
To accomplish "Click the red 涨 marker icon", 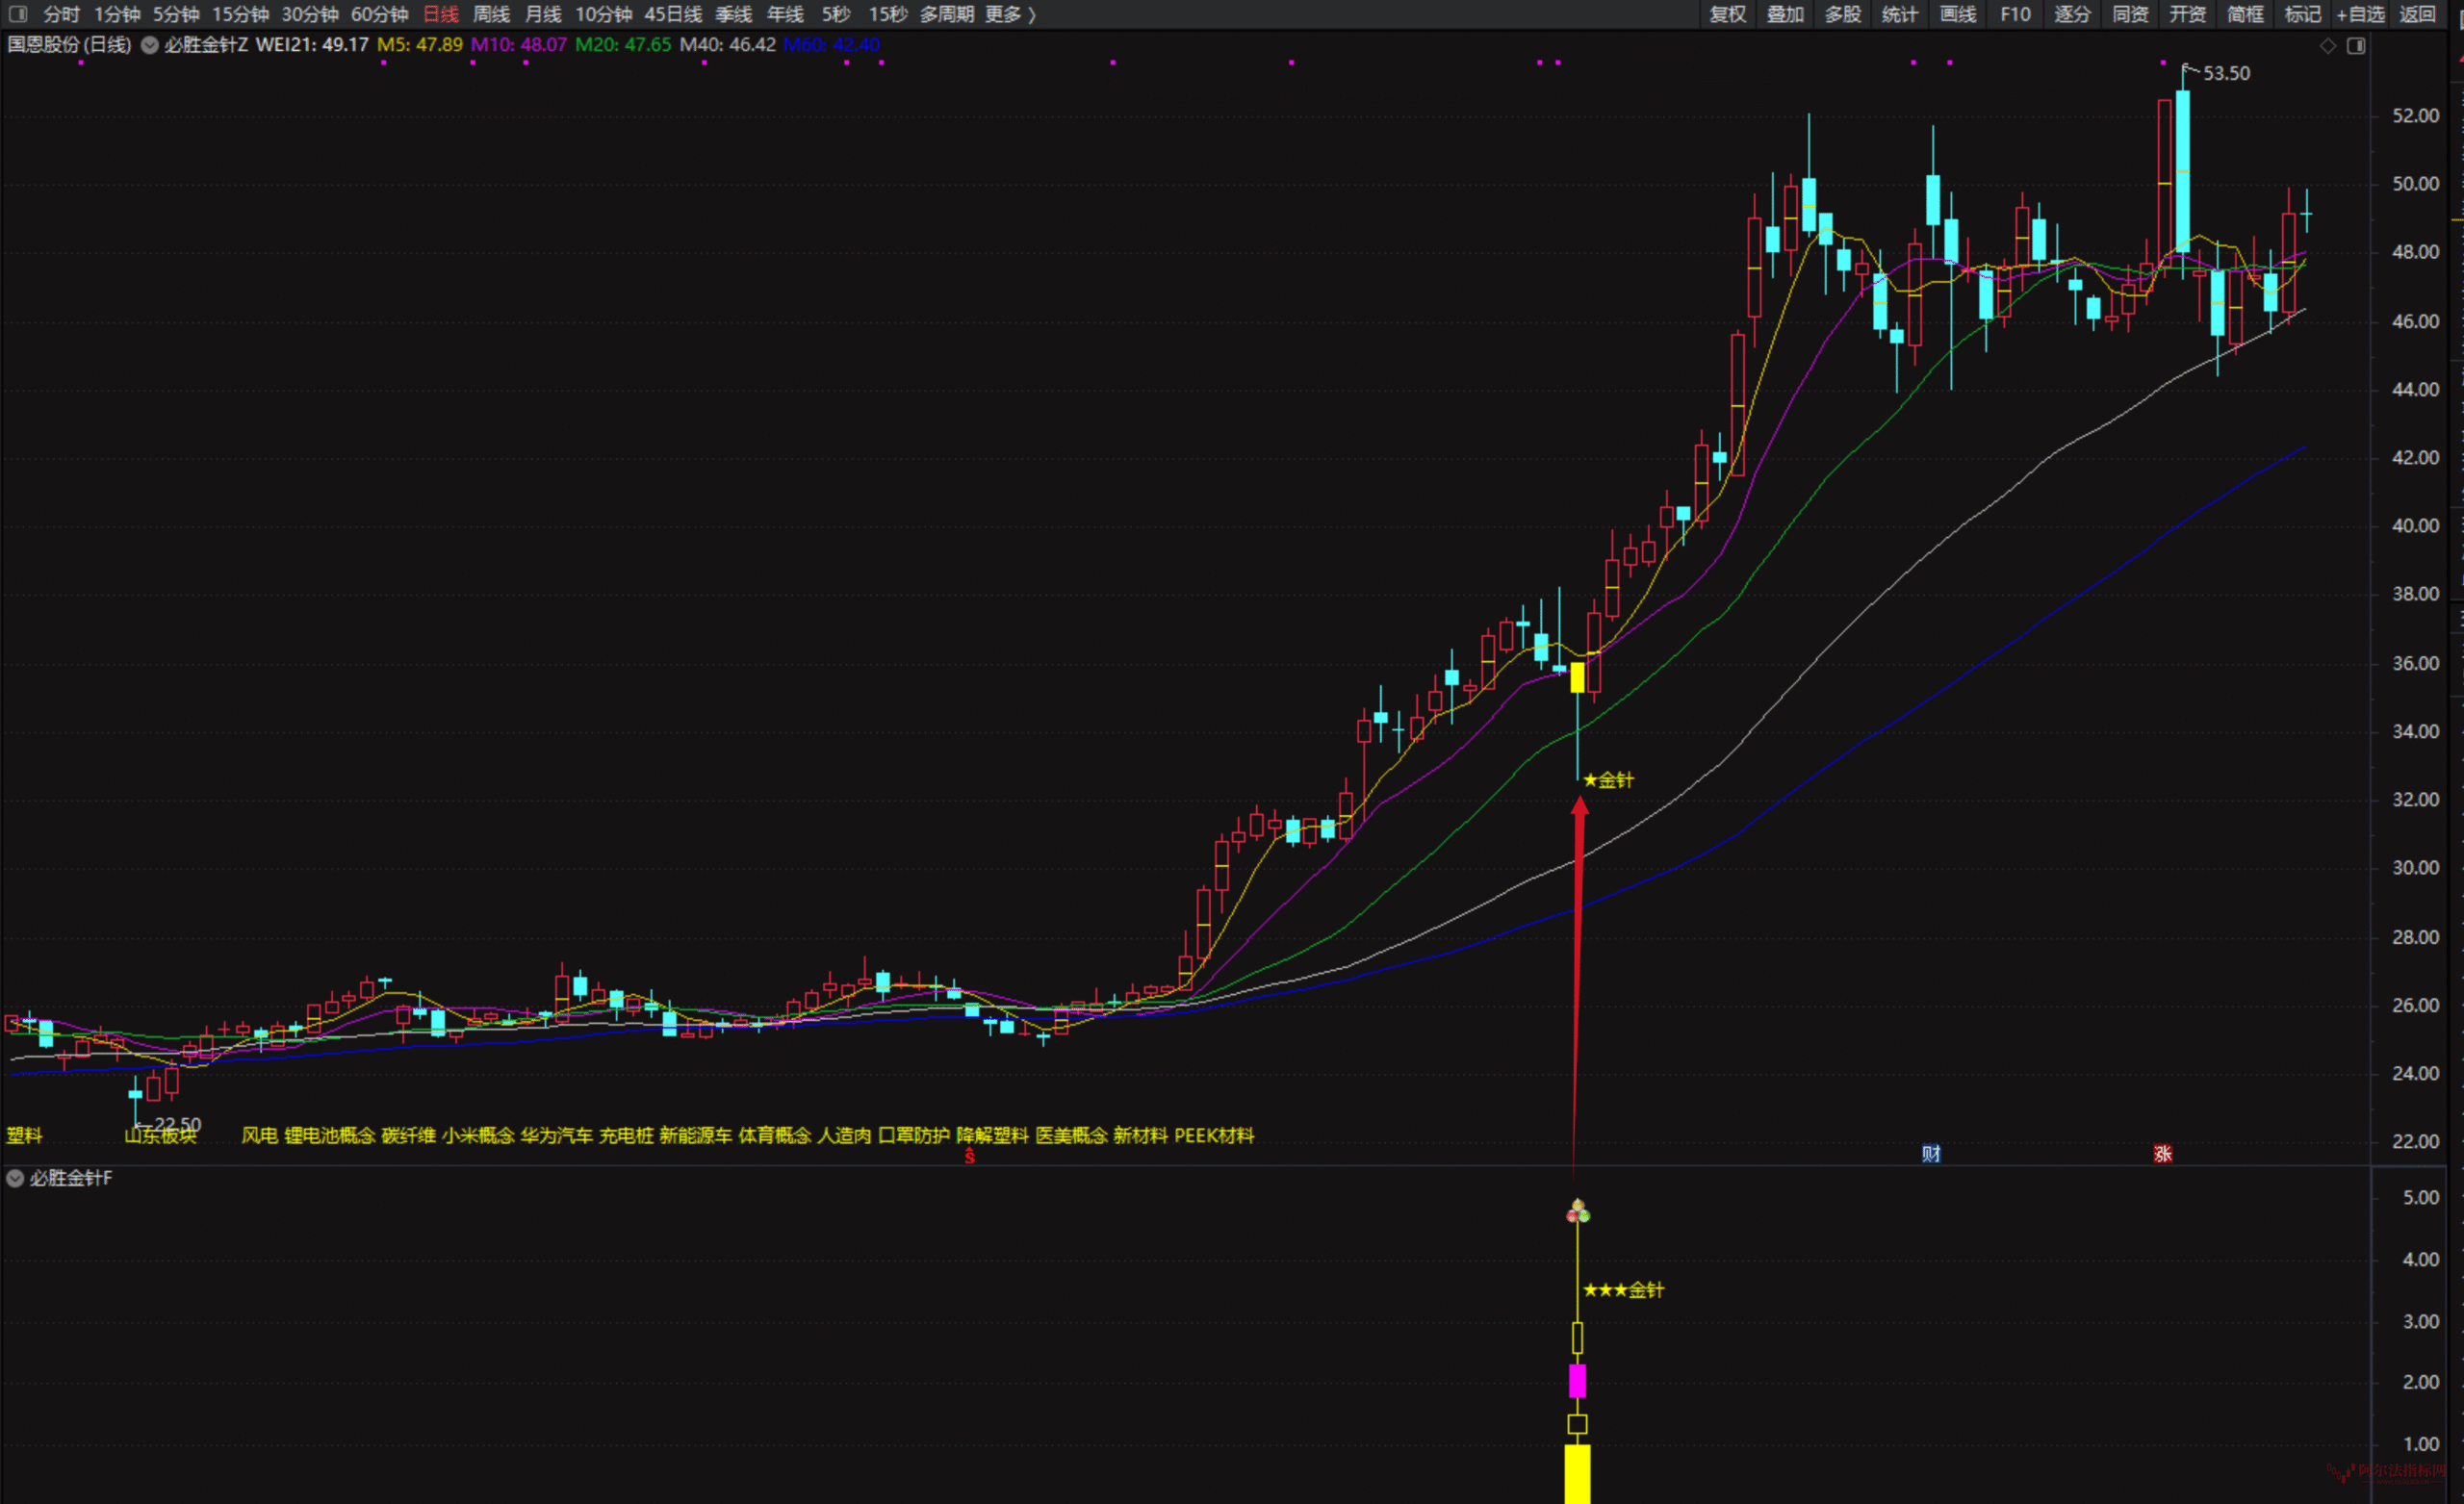I will (x=2162, y=1154).
